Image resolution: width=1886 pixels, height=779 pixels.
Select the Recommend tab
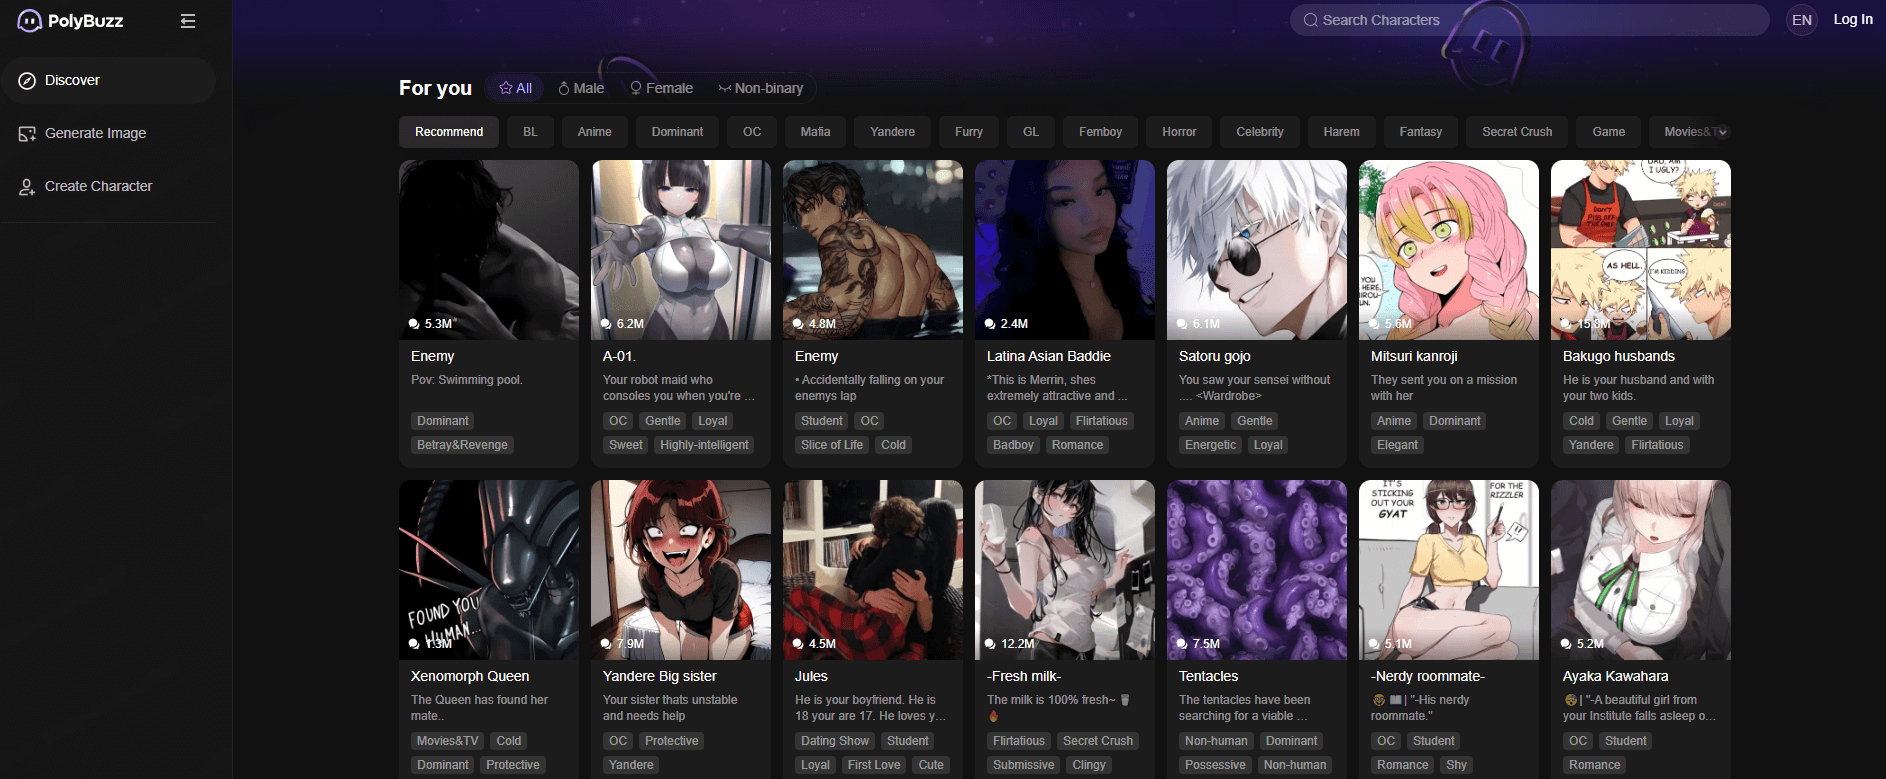tap(449, 132)
